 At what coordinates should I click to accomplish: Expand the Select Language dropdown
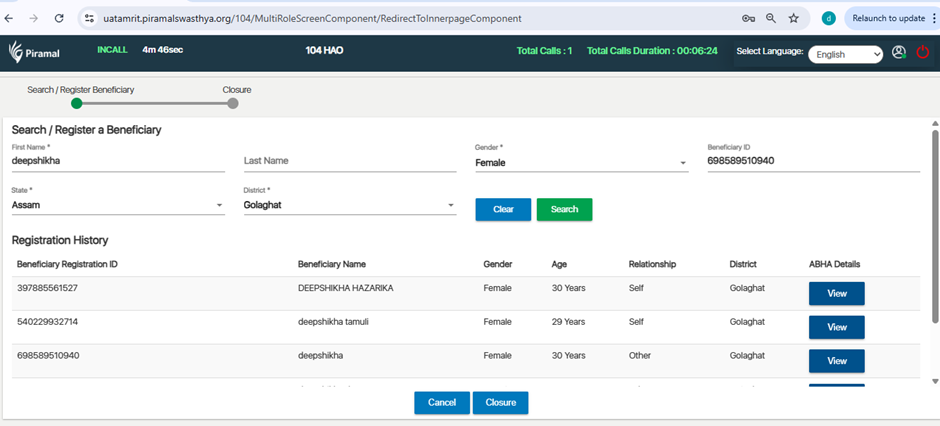click(845, 54)
